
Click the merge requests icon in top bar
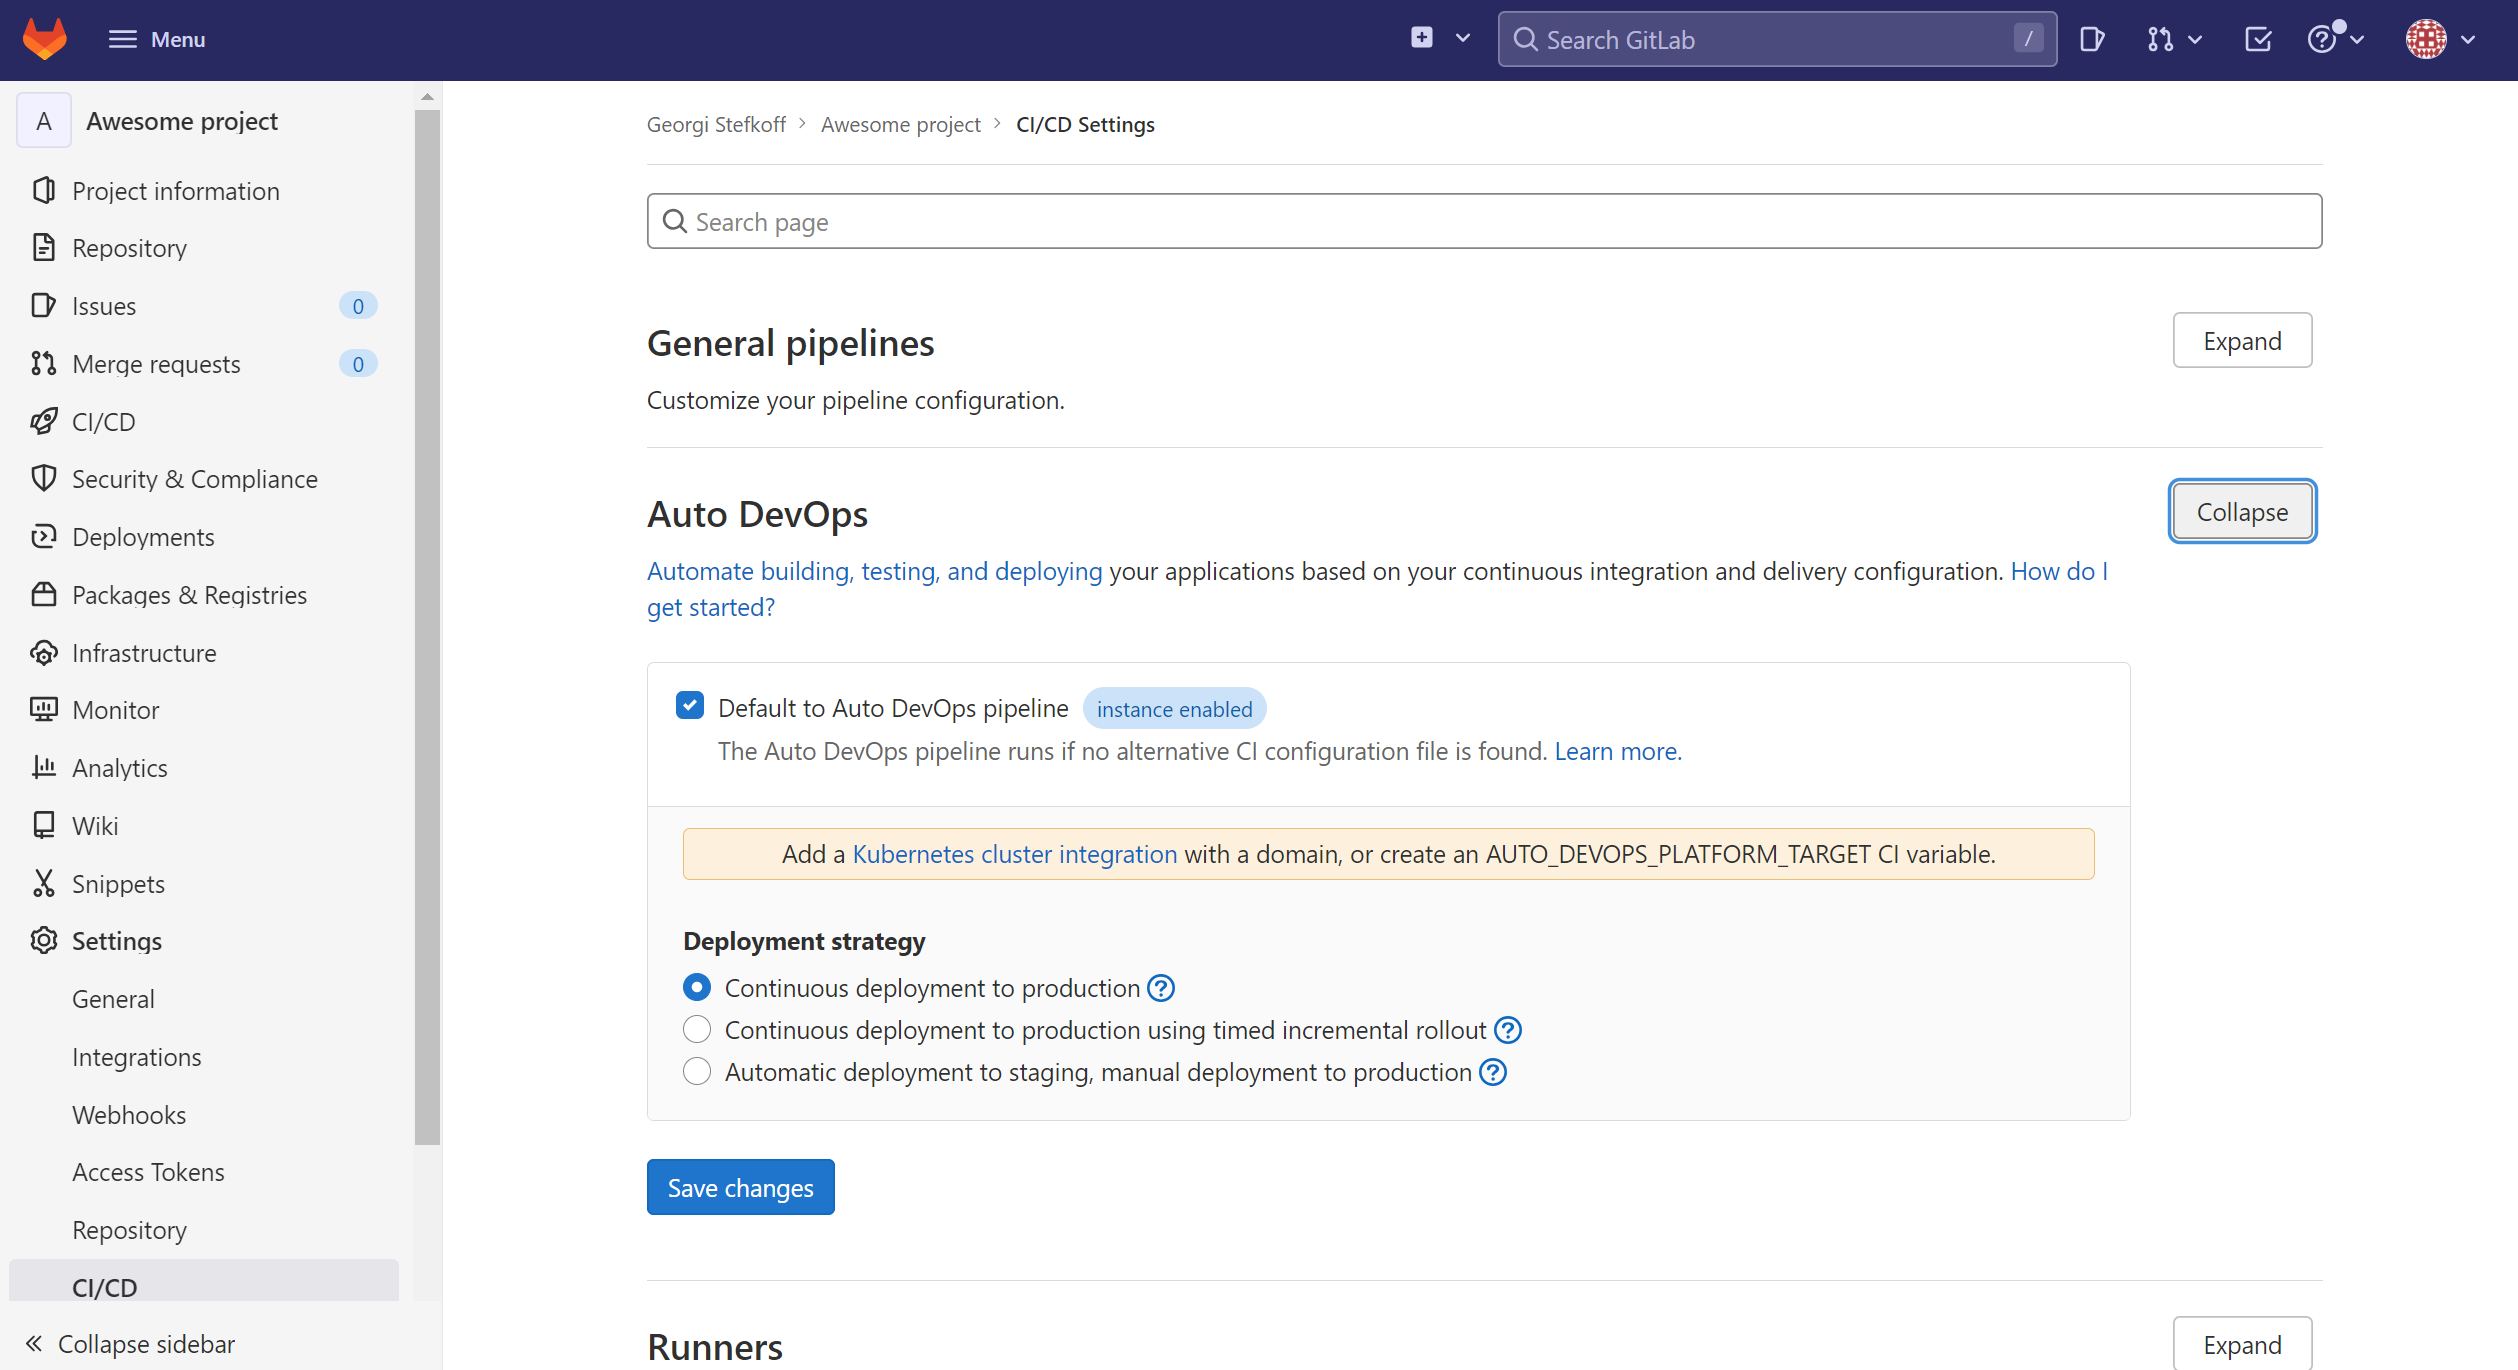point(2159,39)
